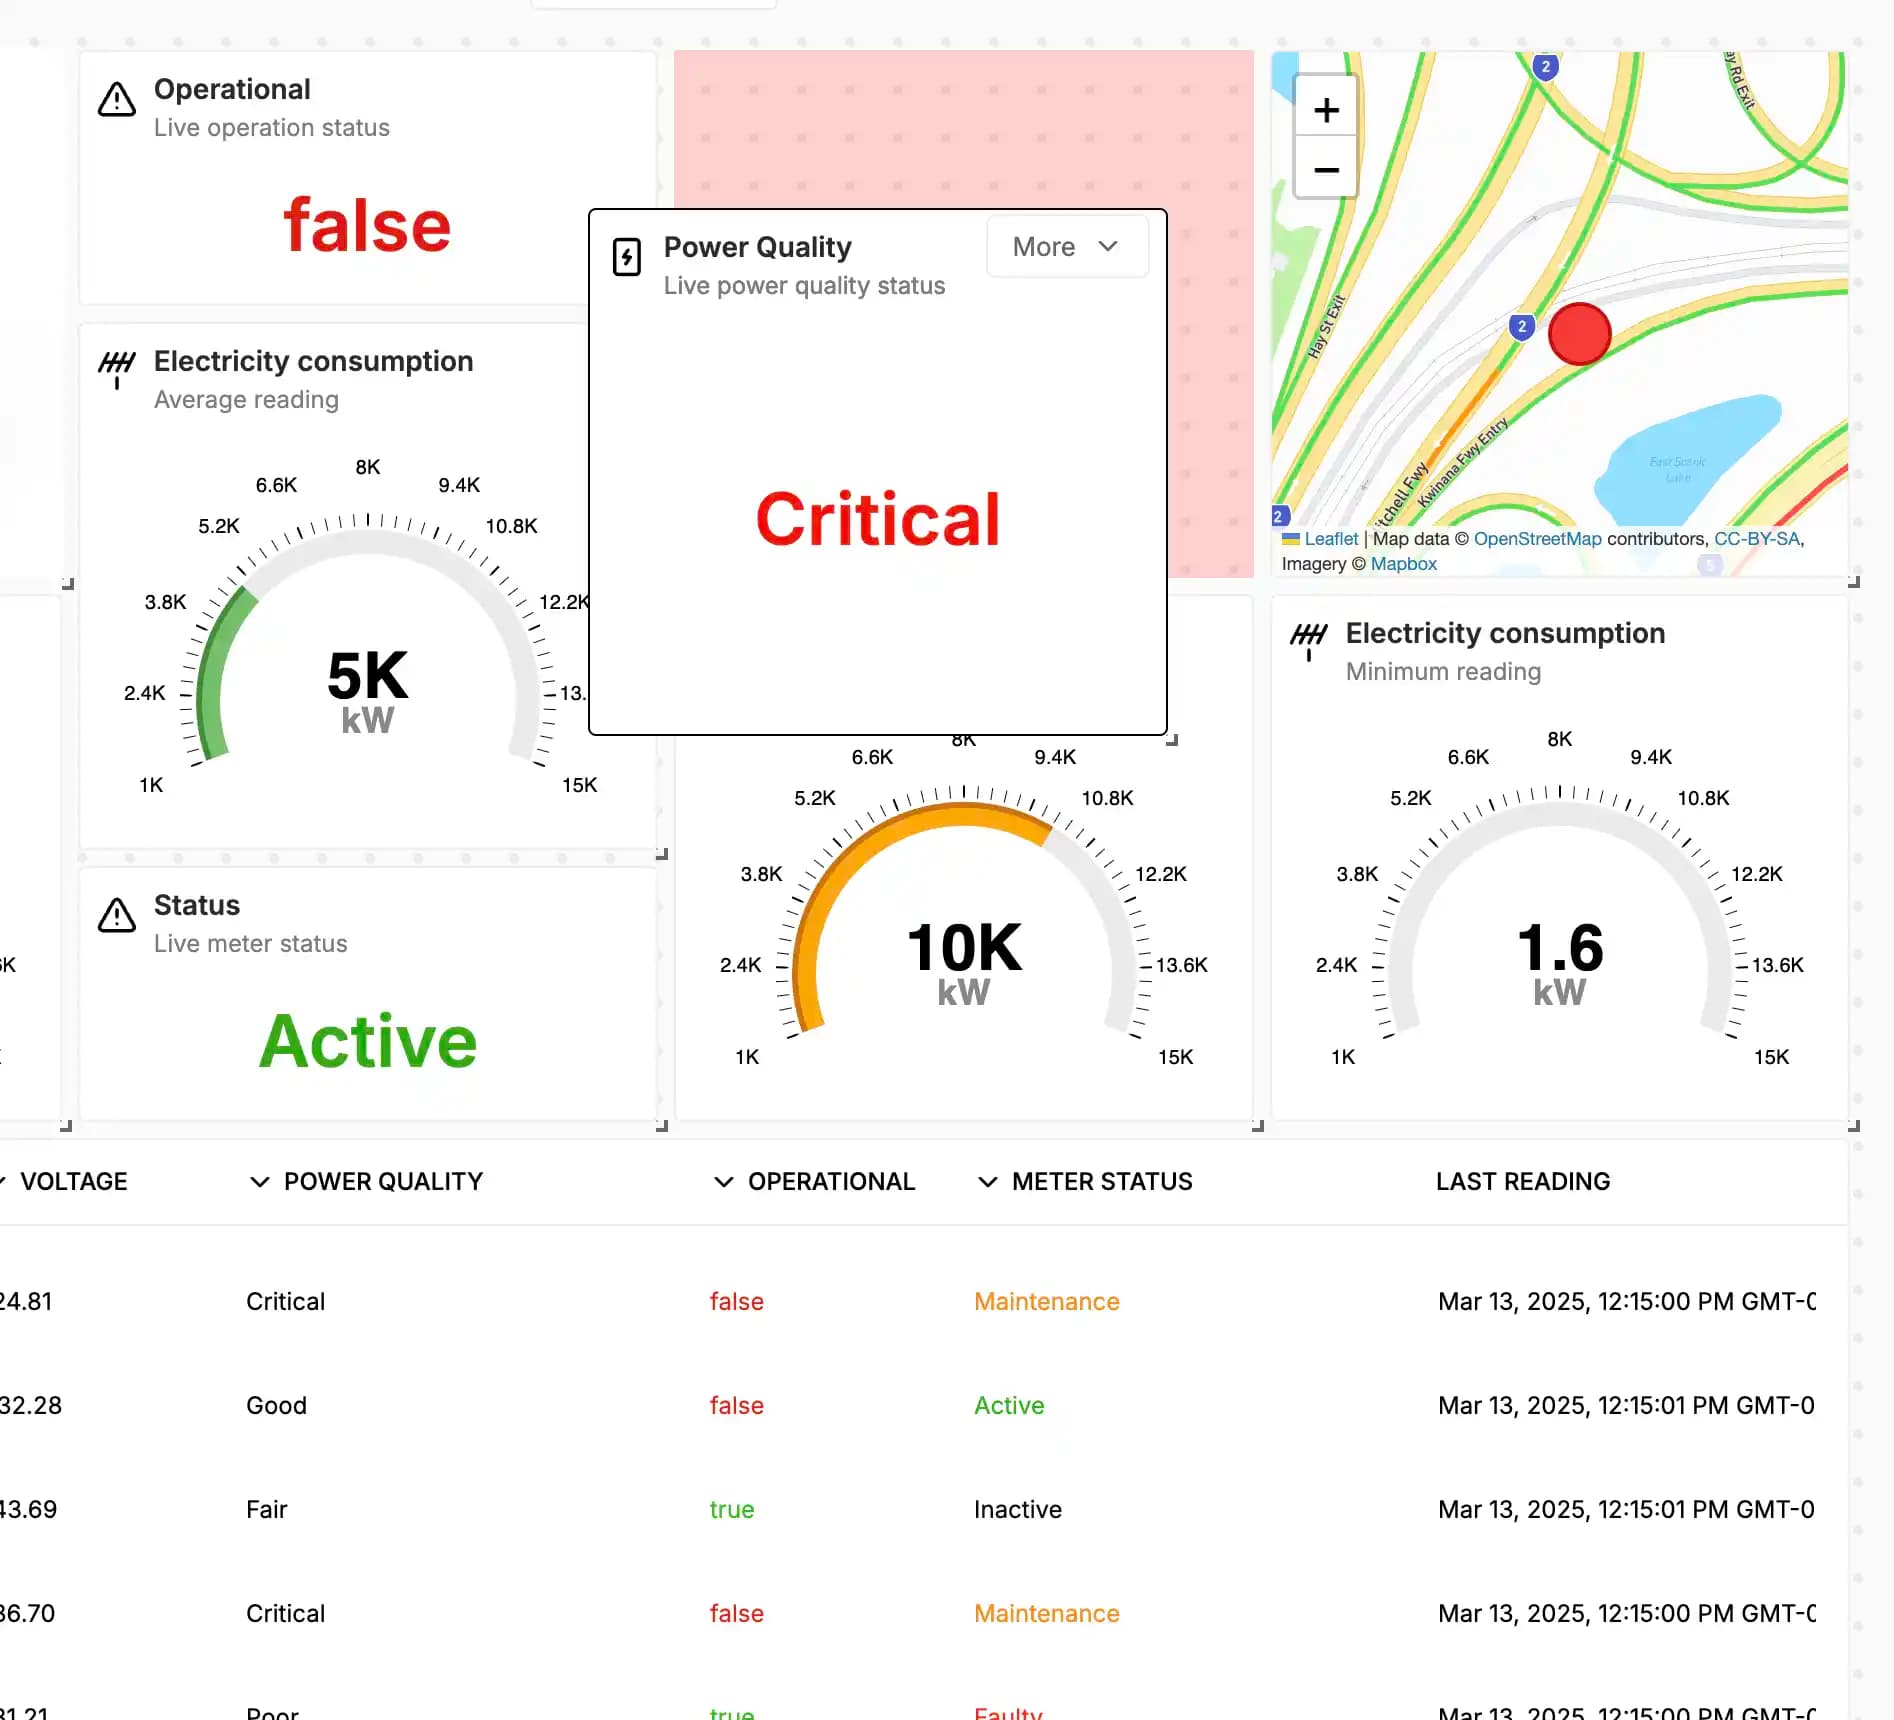Viewport: 1894px width, 1720px height.
Task: Open the Mapbox imagery link
Action: click(x=1403, y=564)
